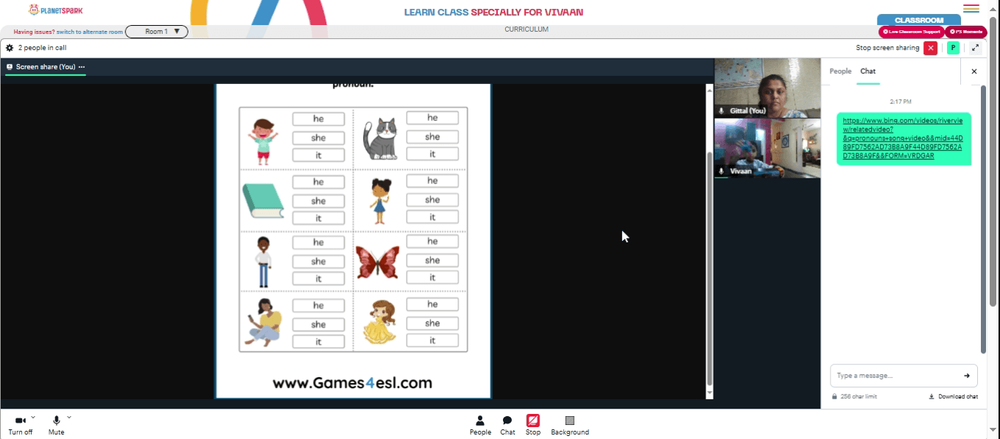The width and height of the screenshot is (1000, 439).
Task: Switch to the People tab
Action: point(840,71)
